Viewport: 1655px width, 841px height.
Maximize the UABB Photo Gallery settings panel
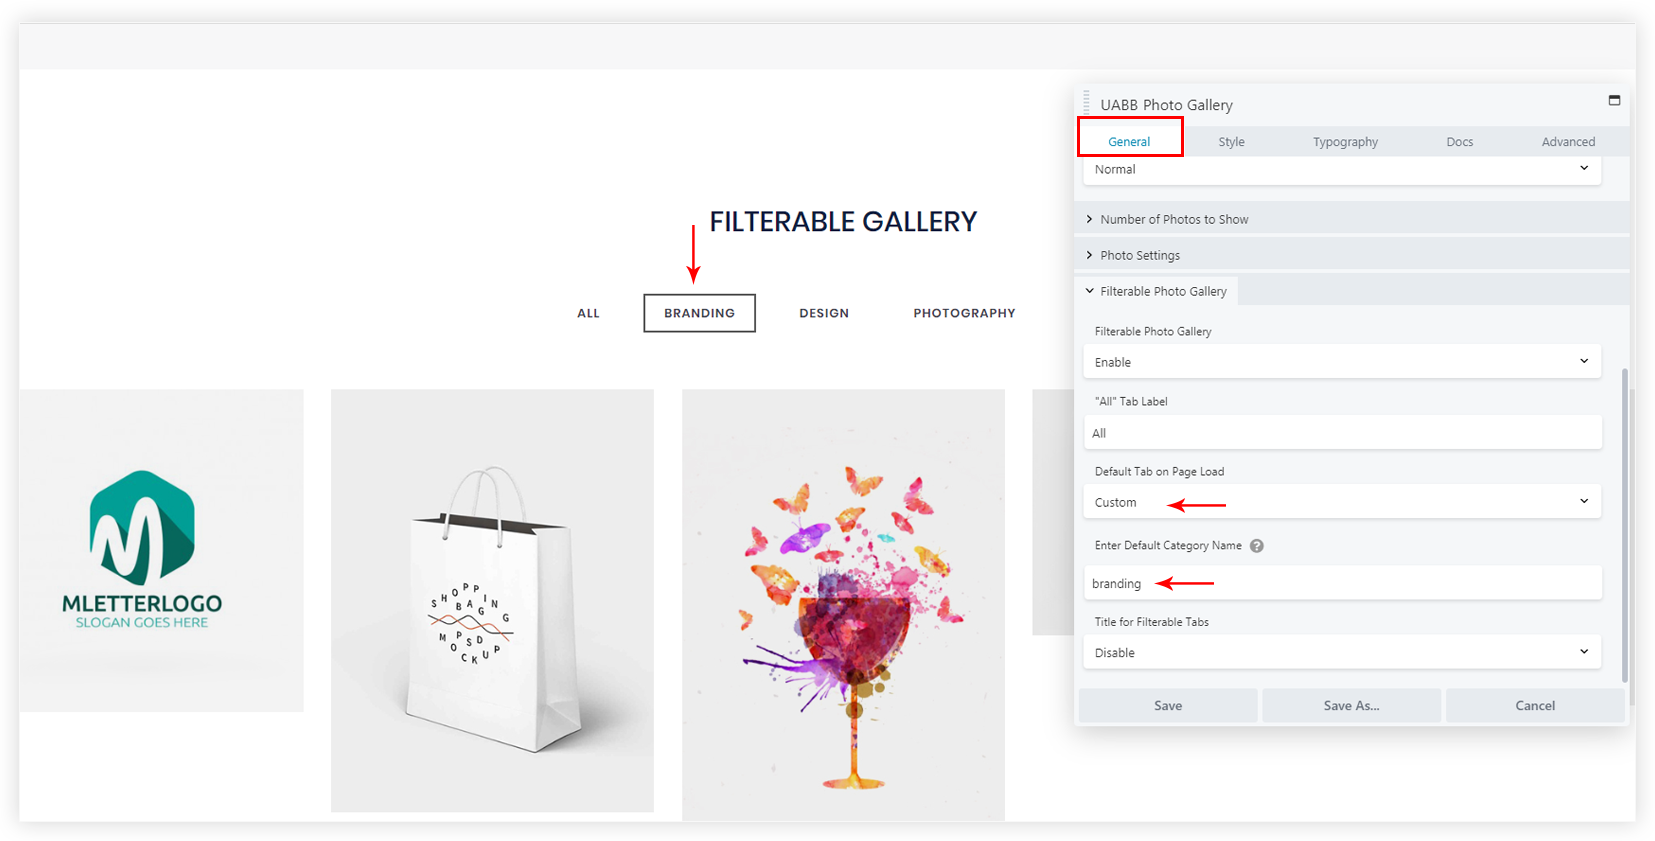(x=1614, y=101)
